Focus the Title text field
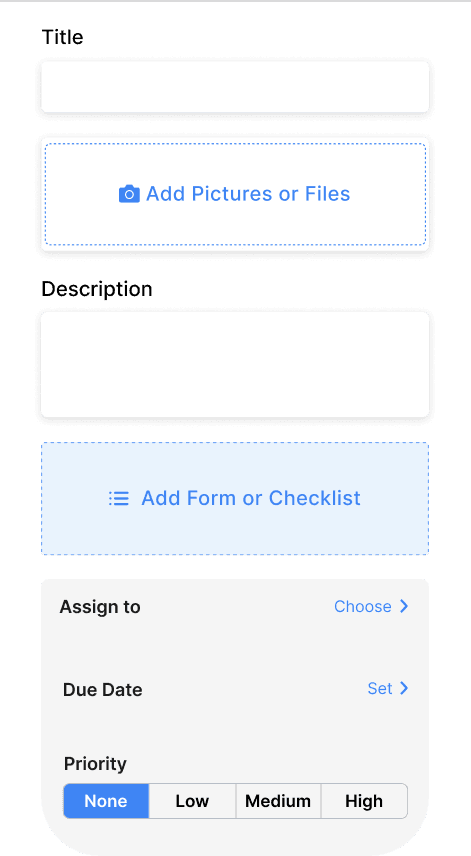Viewport: 471px width, 856px height. [235, 87]
